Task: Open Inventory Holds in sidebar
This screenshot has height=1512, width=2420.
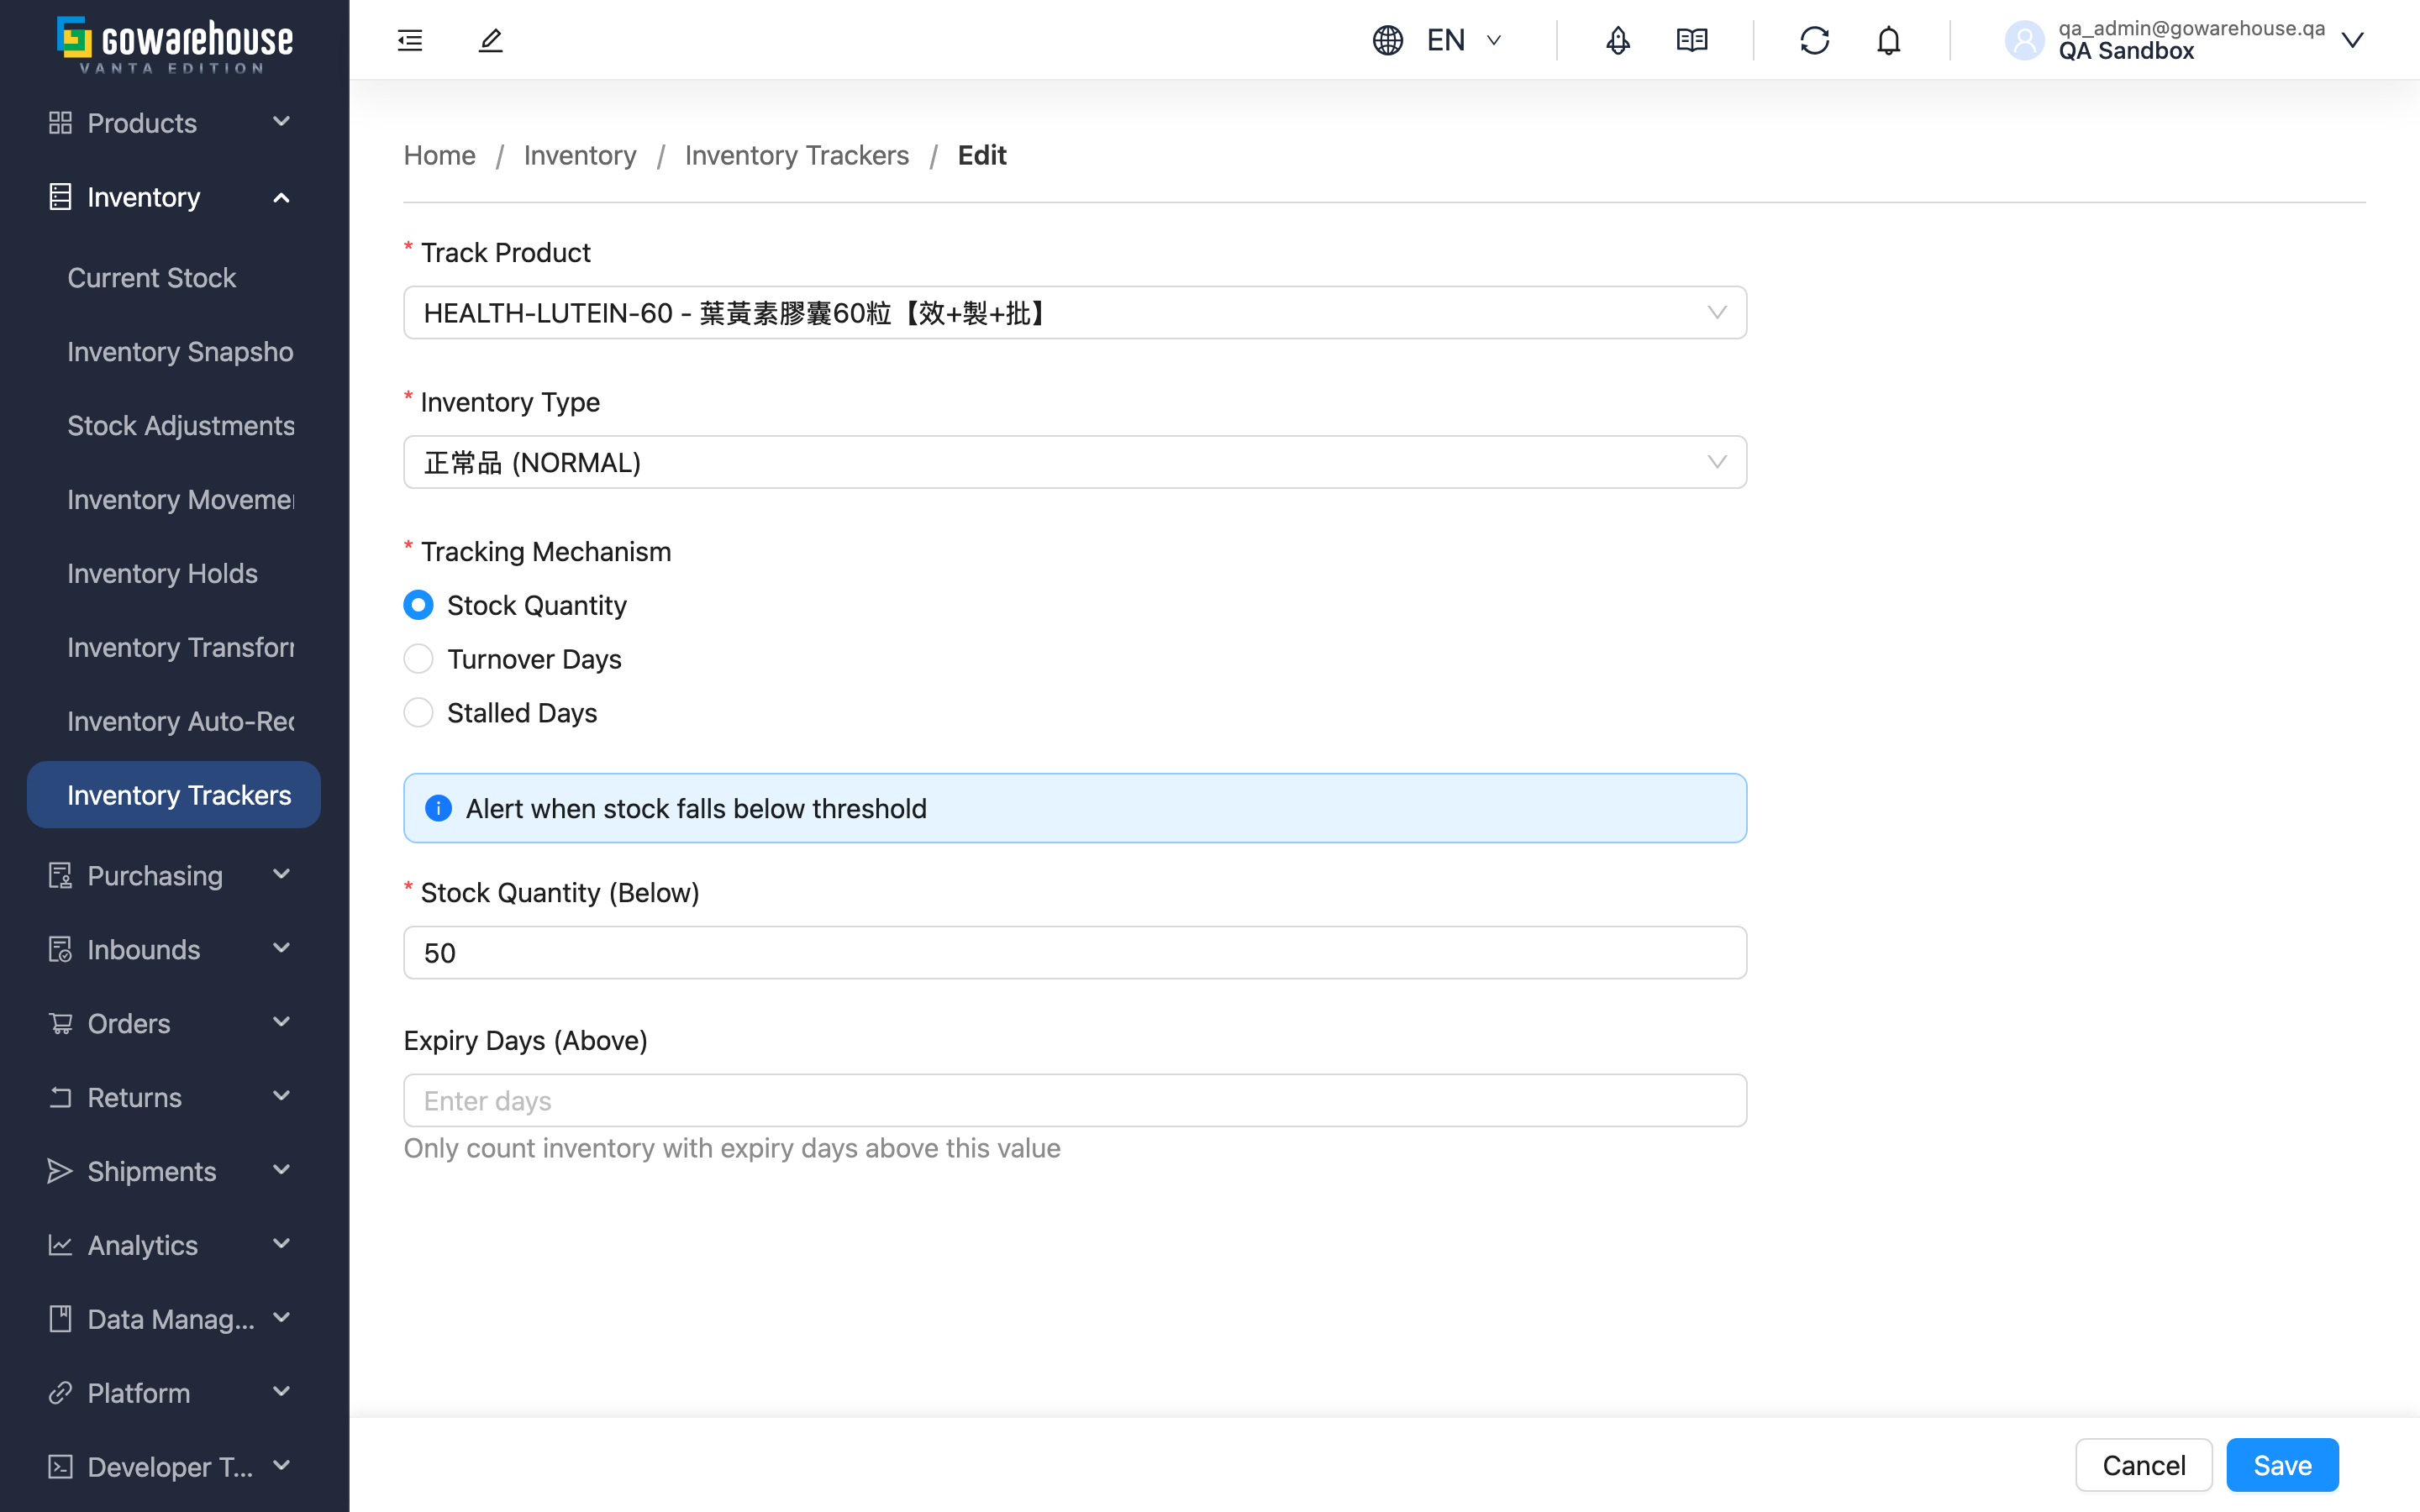Action: click(174, 573)
